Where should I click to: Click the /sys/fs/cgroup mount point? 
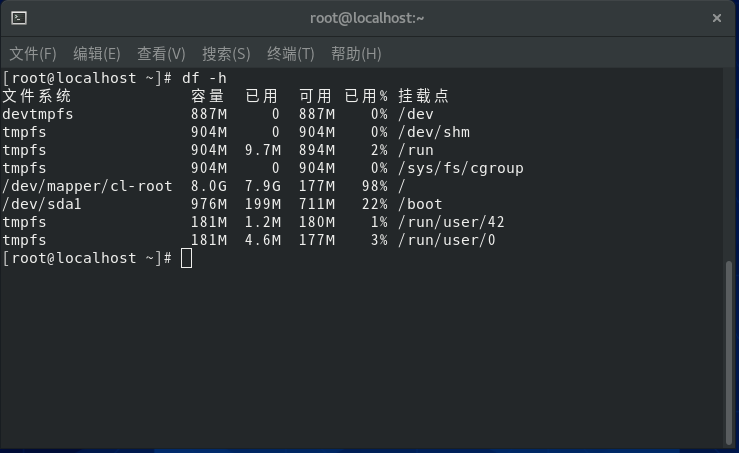click(461, 168)
